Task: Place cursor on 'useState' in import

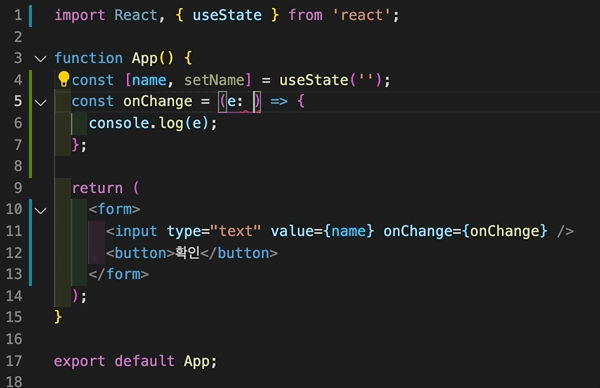Action: (227, 15)
